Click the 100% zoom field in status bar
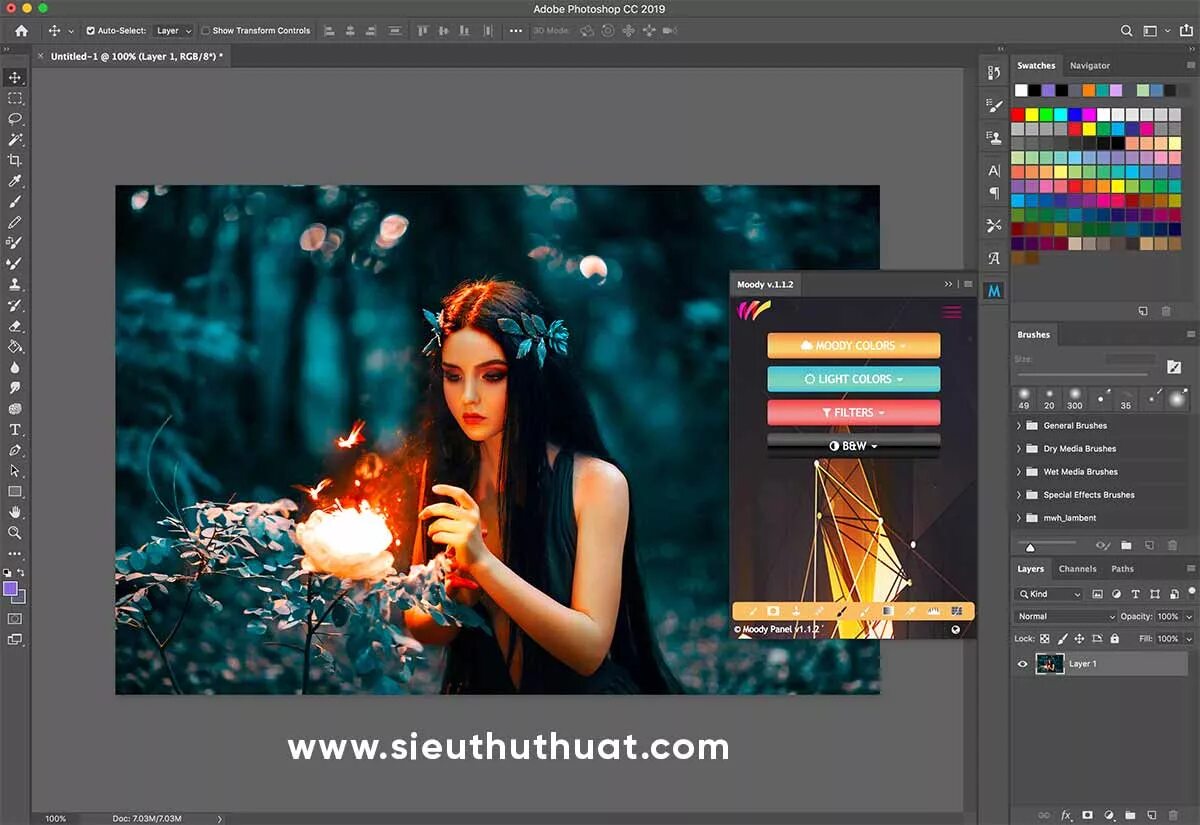The image size is (1200, 825). coord(56,819)
